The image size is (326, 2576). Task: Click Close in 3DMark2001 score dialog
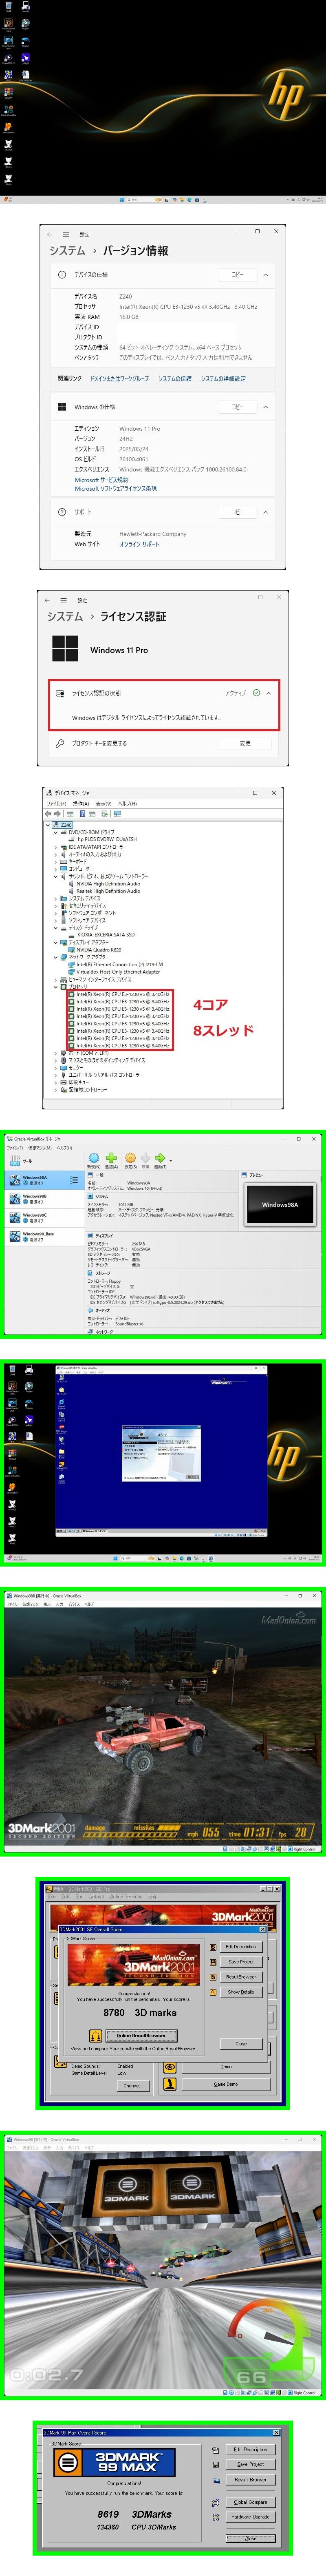240,2044
